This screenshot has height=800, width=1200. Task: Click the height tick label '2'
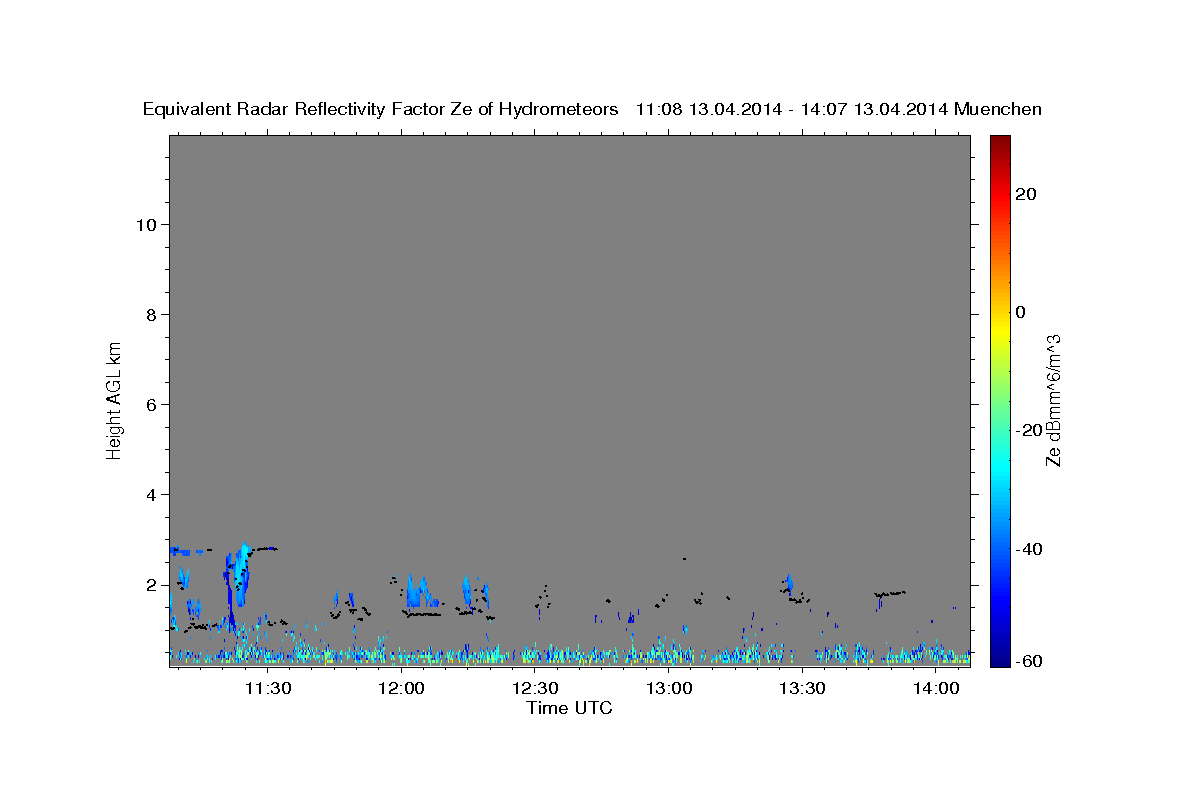coord(152,584)
